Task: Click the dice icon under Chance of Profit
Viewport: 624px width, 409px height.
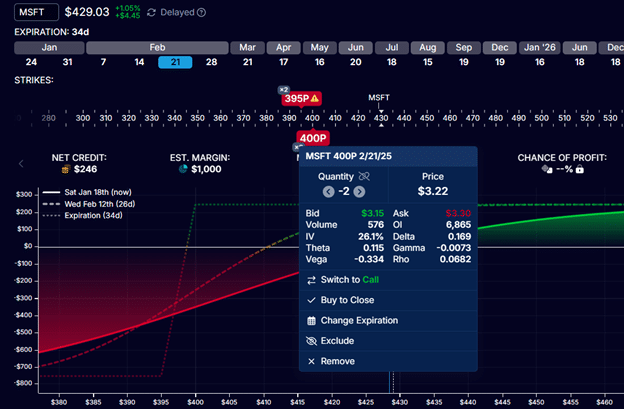Action: 547,169
